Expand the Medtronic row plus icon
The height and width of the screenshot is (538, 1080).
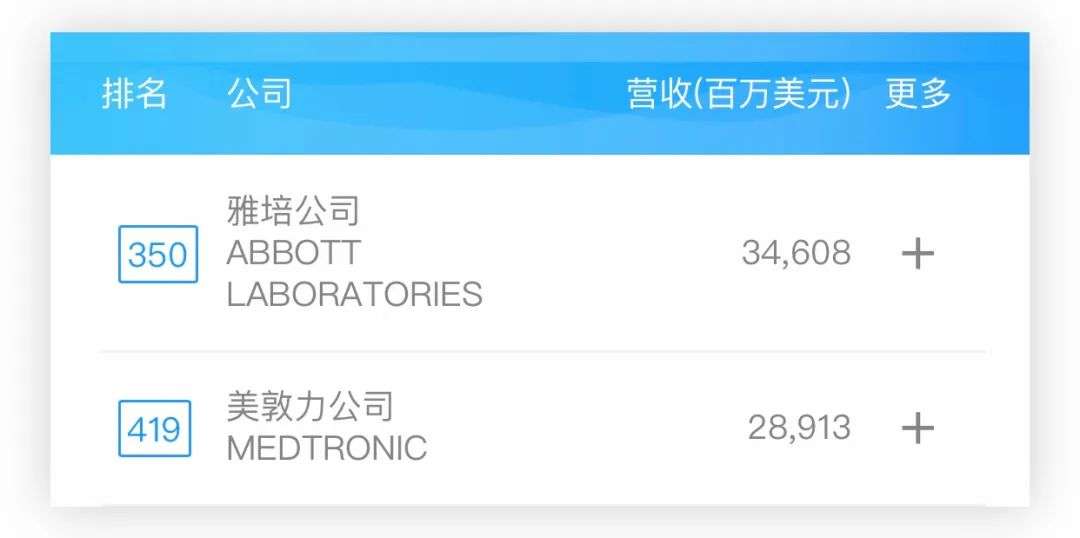pyautogui.click(x=917, y=429)
